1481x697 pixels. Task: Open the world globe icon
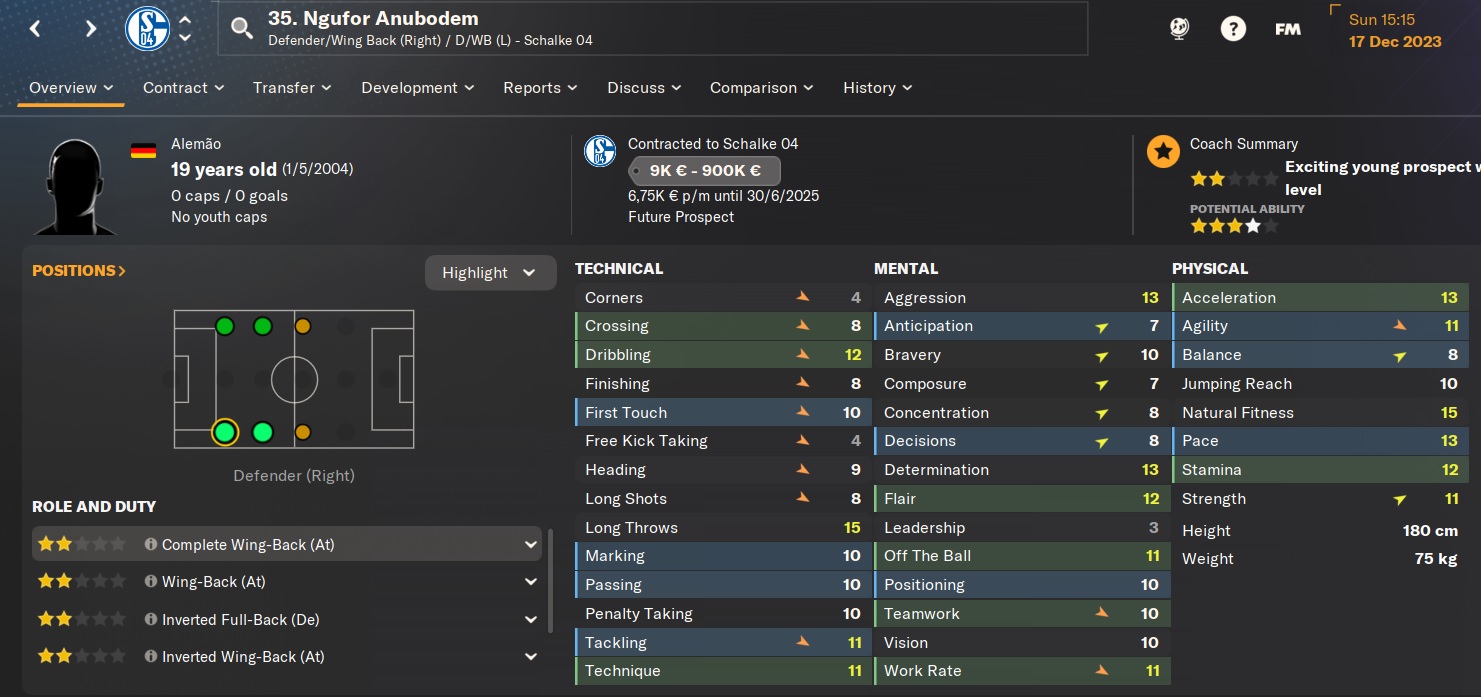tap(1179, 28)
